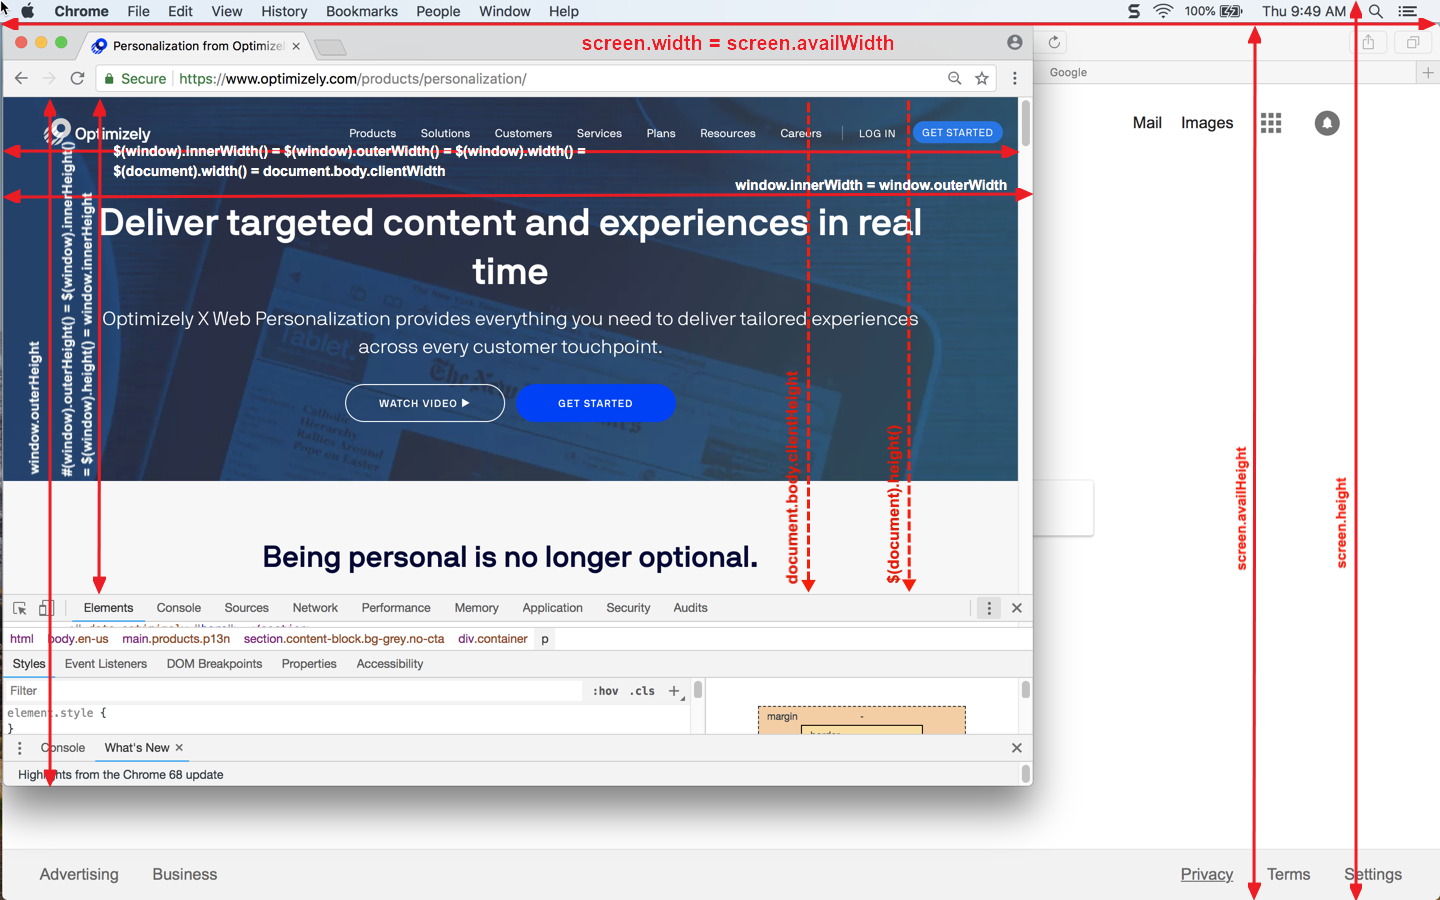The height and width of the screenshot is (900, 1440).
Task: Activate the DevTools inspect element picker
Action: point(19,608)
